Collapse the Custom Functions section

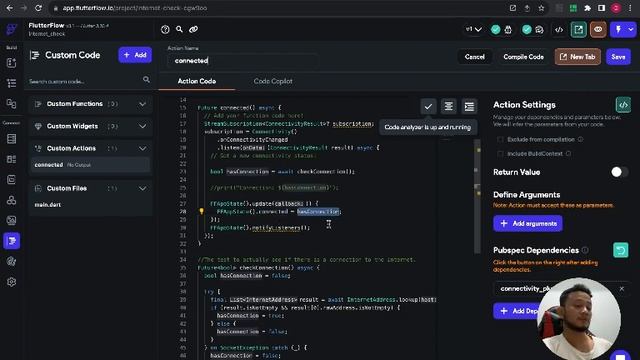click(x=142, y=104)
